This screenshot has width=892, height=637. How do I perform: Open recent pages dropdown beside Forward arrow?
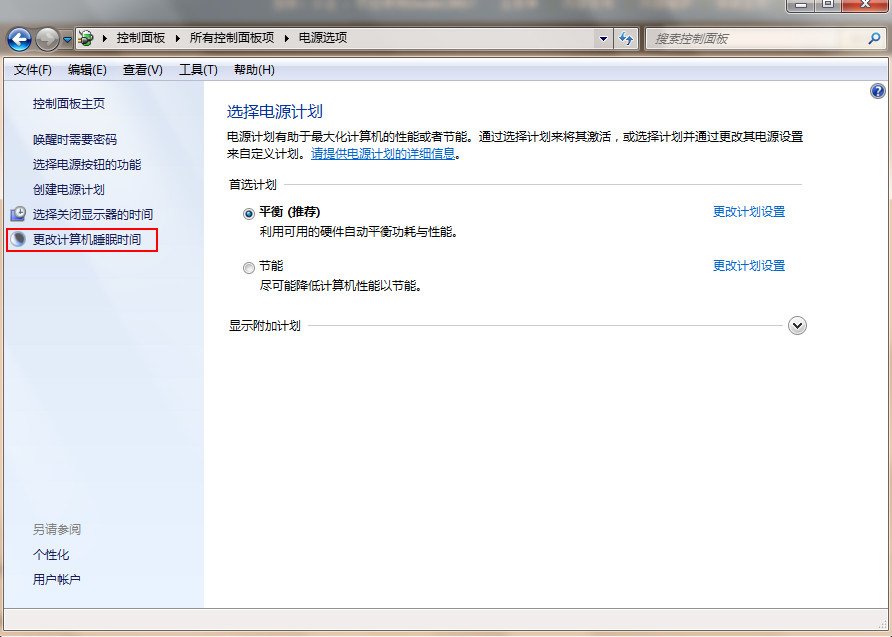(67, 39)
